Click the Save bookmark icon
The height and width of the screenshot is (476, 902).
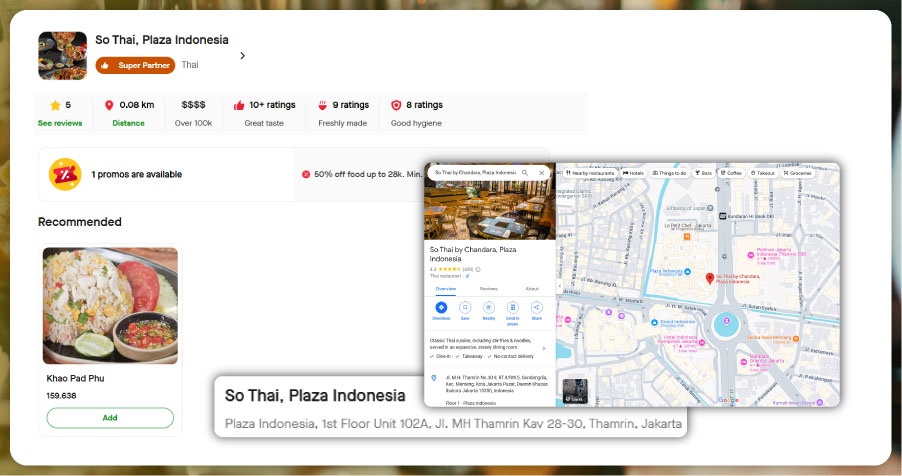pyautogui.click(x=465, y=308)
